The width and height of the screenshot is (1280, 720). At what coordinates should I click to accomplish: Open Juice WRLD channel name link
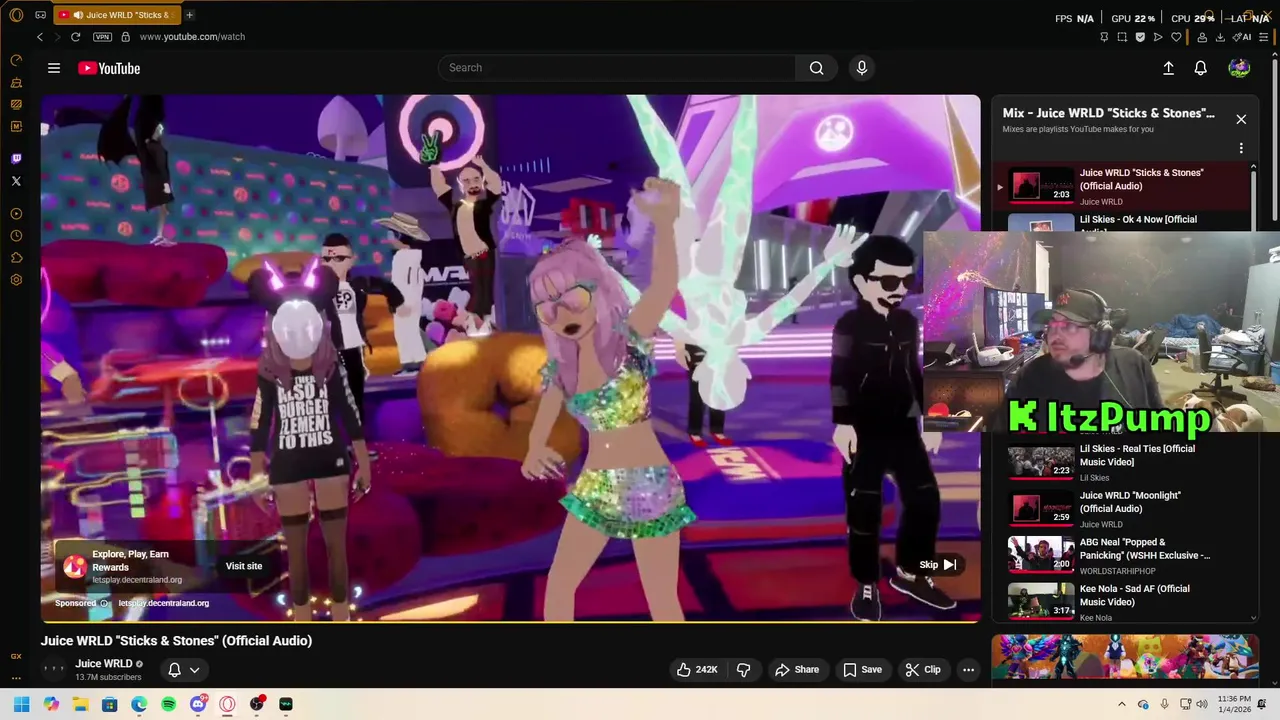[104, 664]
